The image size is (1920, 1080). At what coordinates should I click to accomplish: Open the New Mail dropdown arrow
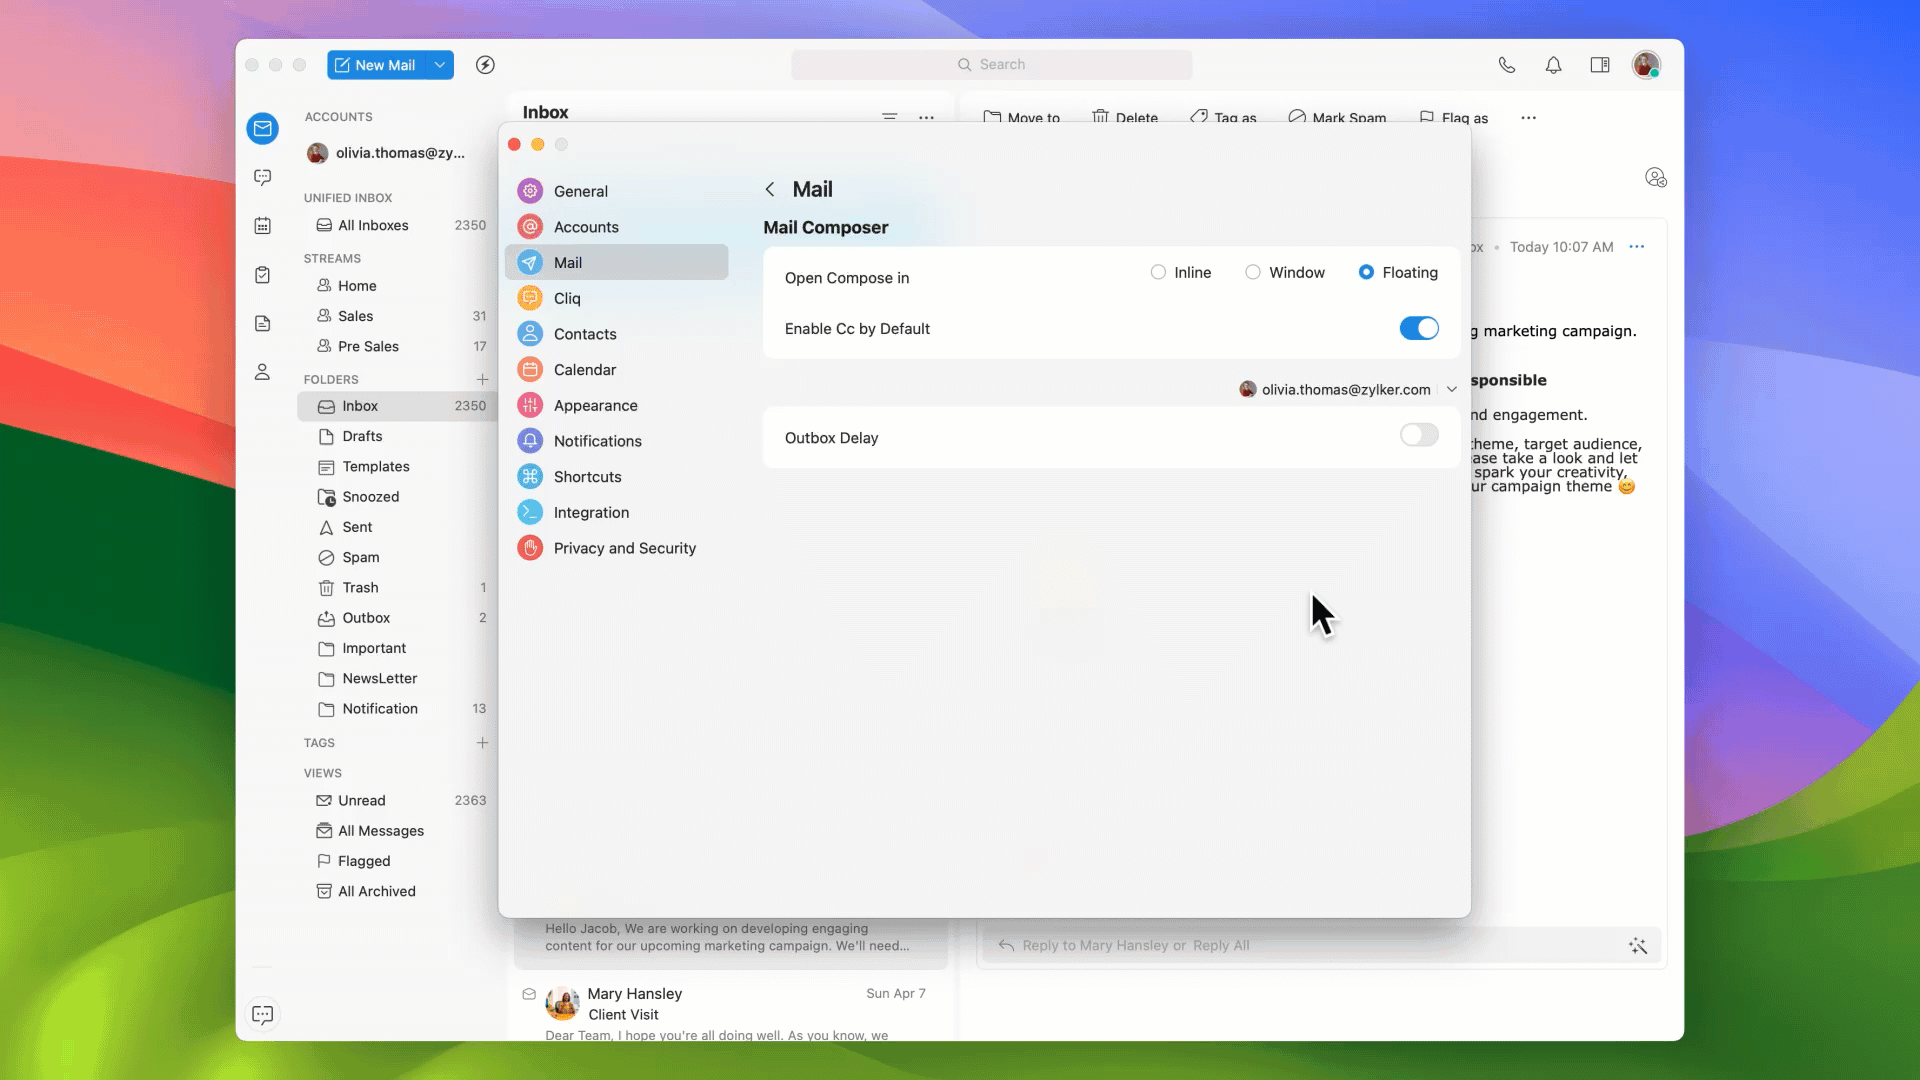[x=439, y=65]
